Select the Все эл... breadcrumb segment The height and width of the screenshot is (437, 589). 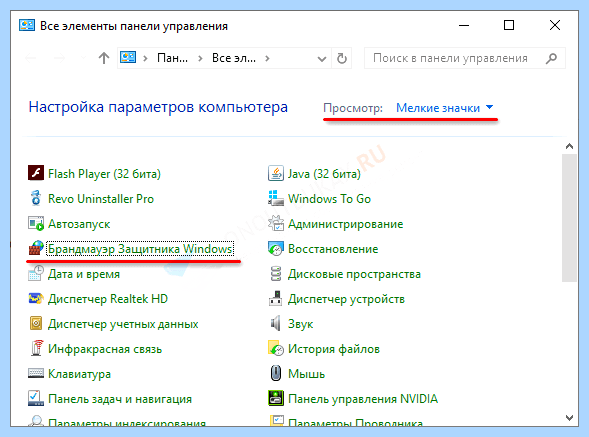click(234, 58)
